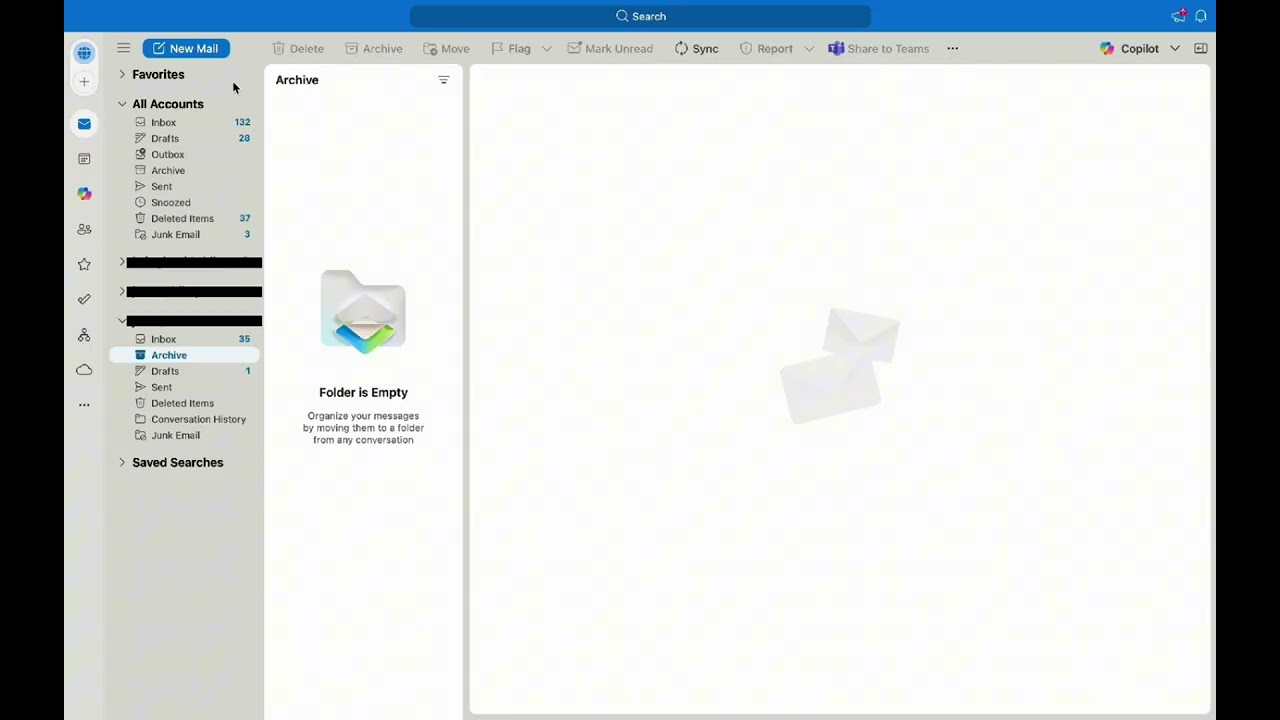
Task: Expand the first redacted account
Action: [122, 262]
